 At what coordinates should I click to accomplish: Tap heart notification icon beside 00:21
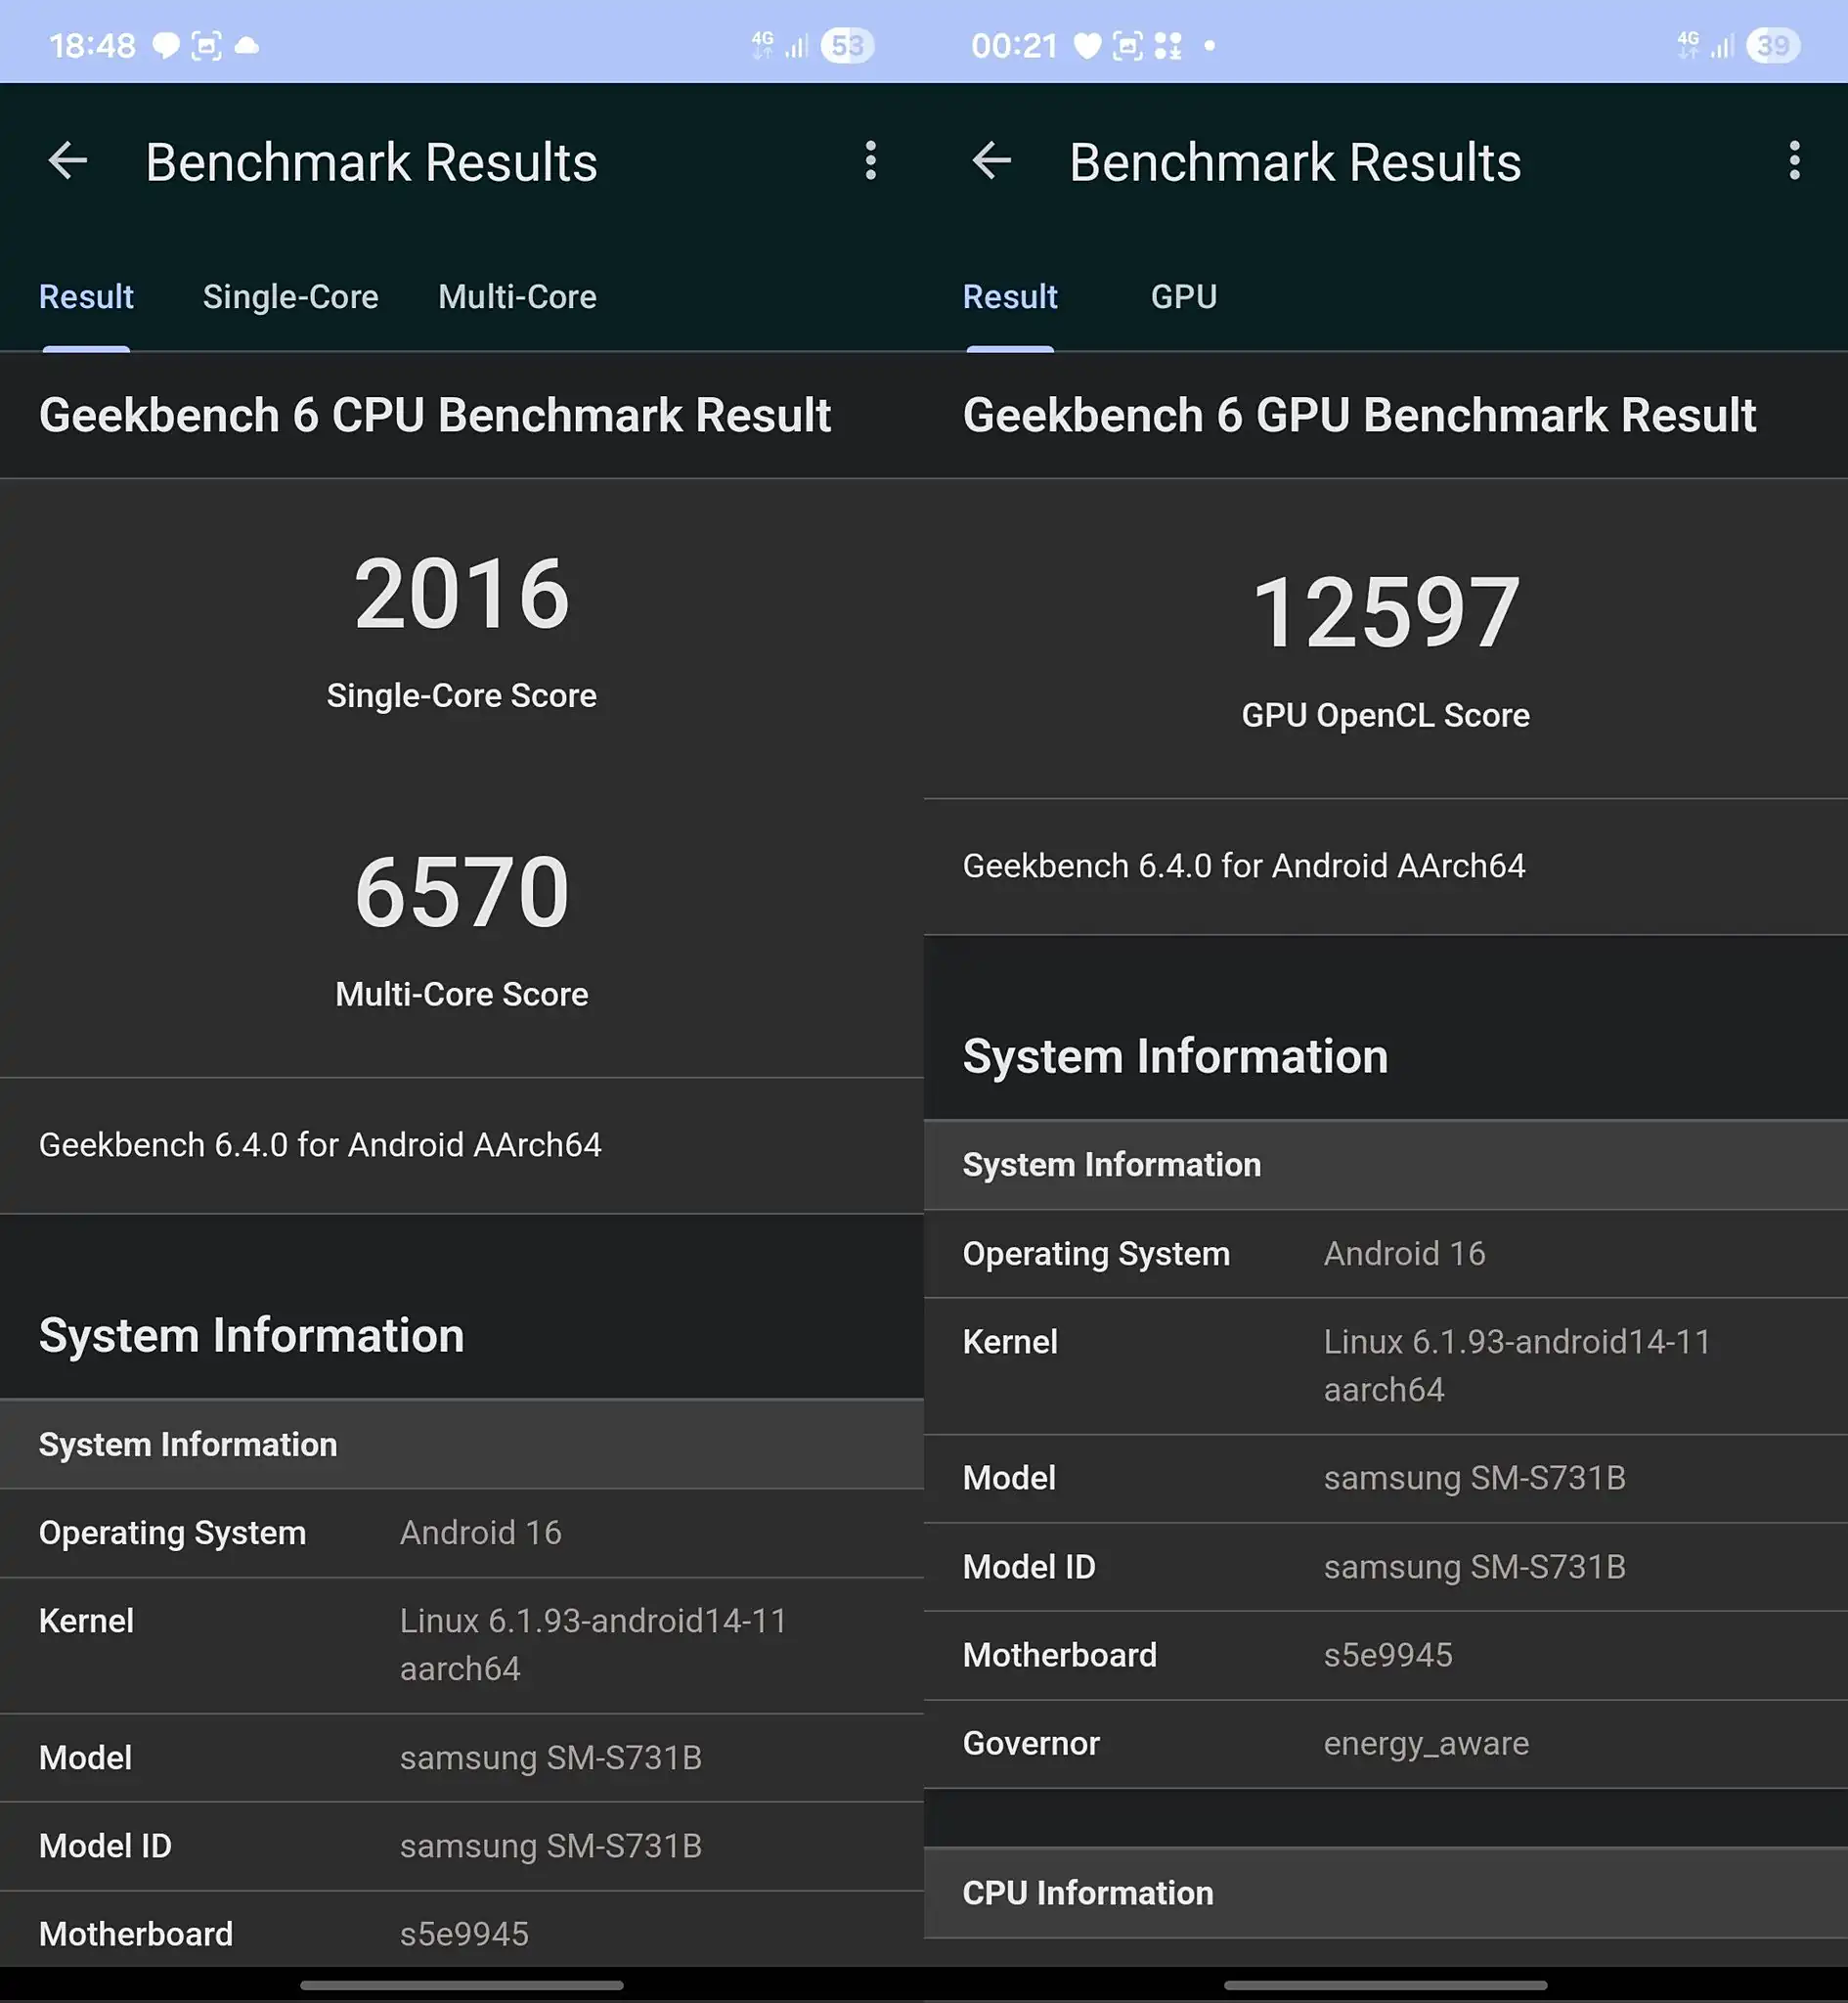point(1087,46)
